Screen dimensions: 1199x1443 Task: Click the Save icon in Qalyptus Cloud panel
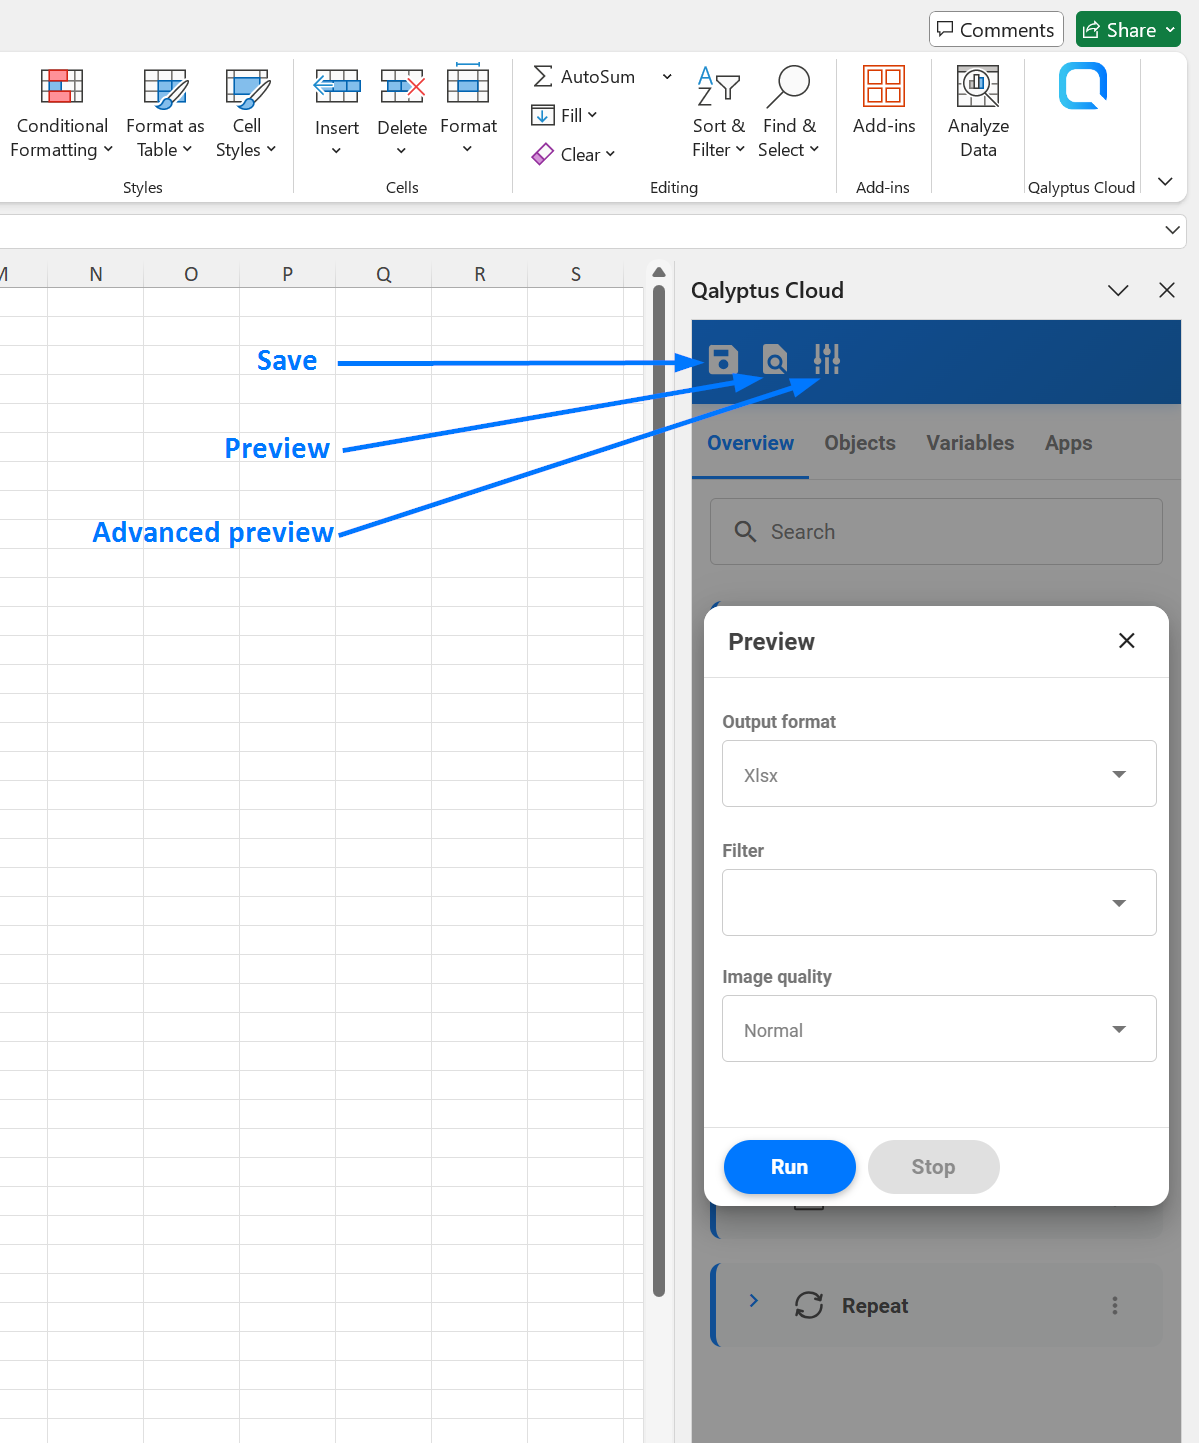[723, 359]
